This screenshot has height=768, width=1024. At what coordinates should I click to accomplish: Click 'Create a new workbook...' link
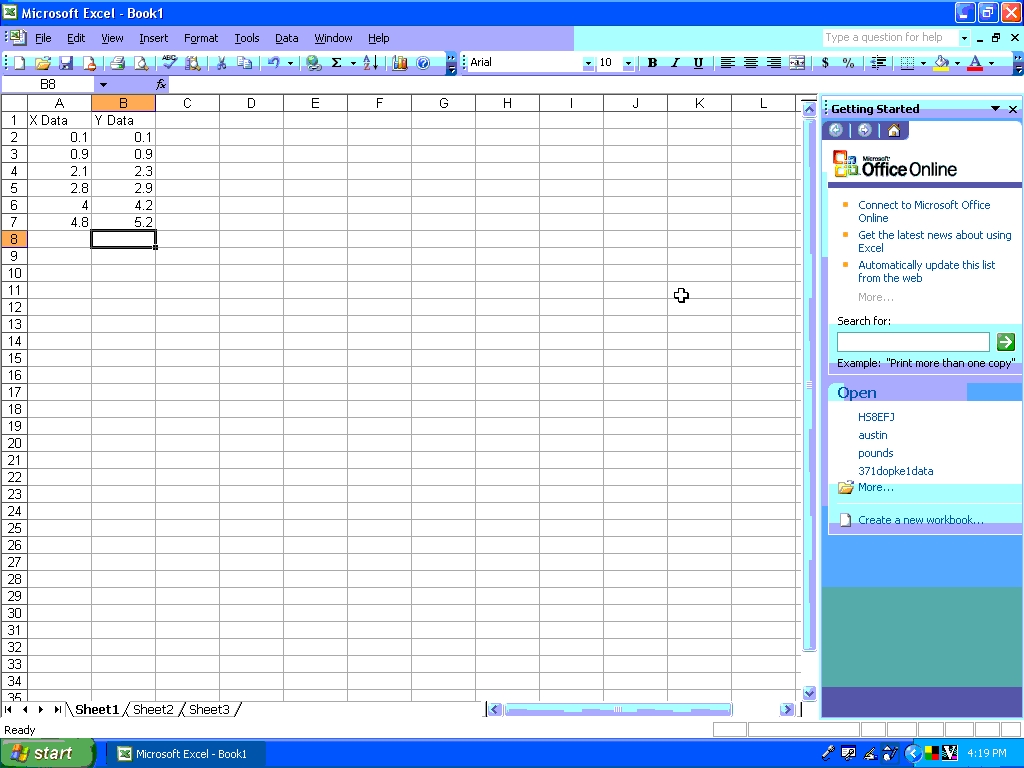920,520
